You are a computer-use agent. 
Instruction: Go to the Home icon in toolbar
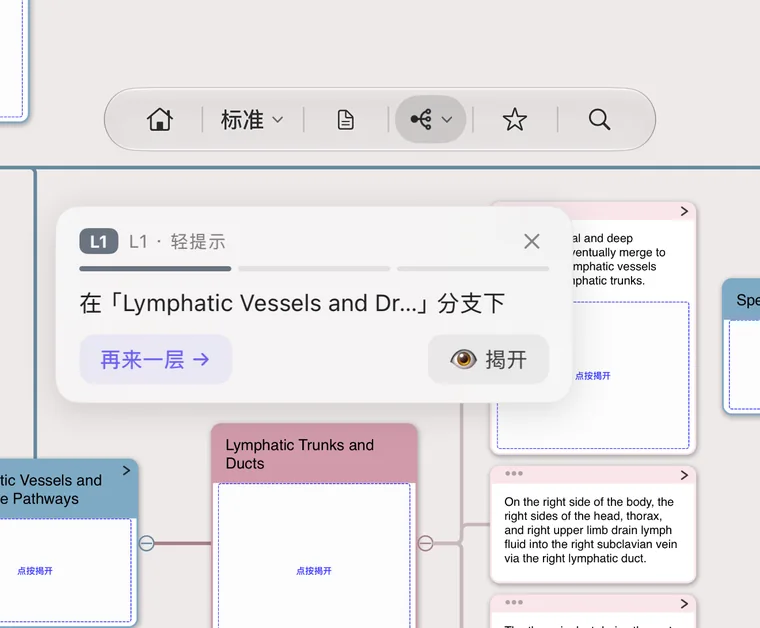pyautogui.click(x=159, y=119)
